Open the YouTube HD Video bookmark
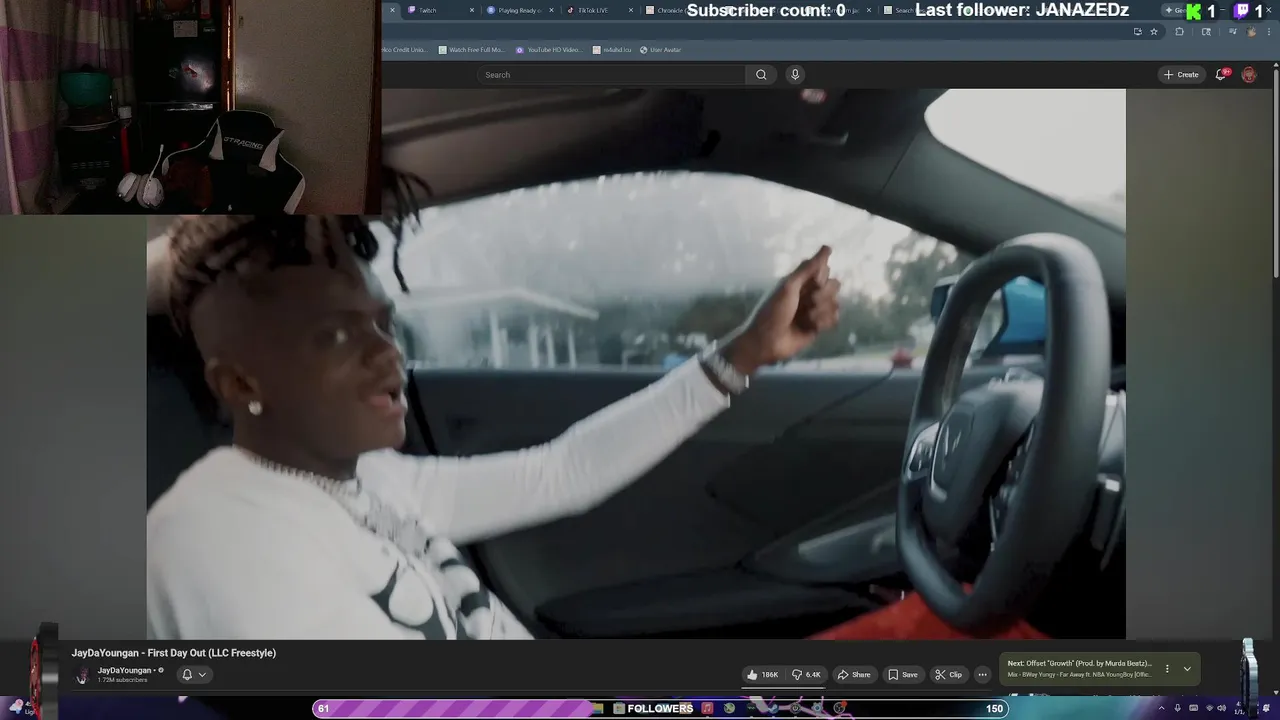This screenshot has width=1280, height=720. coord(549,50)
